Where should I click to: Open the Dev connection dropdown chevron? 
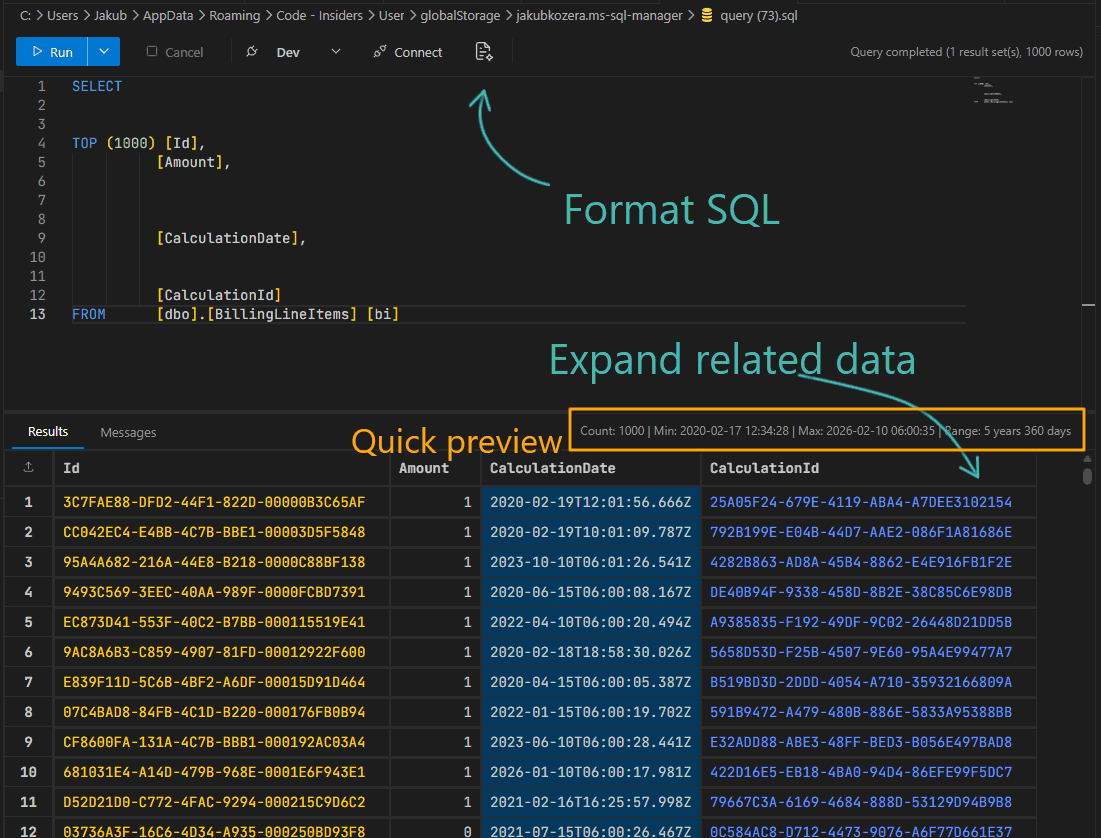point(334,51)
